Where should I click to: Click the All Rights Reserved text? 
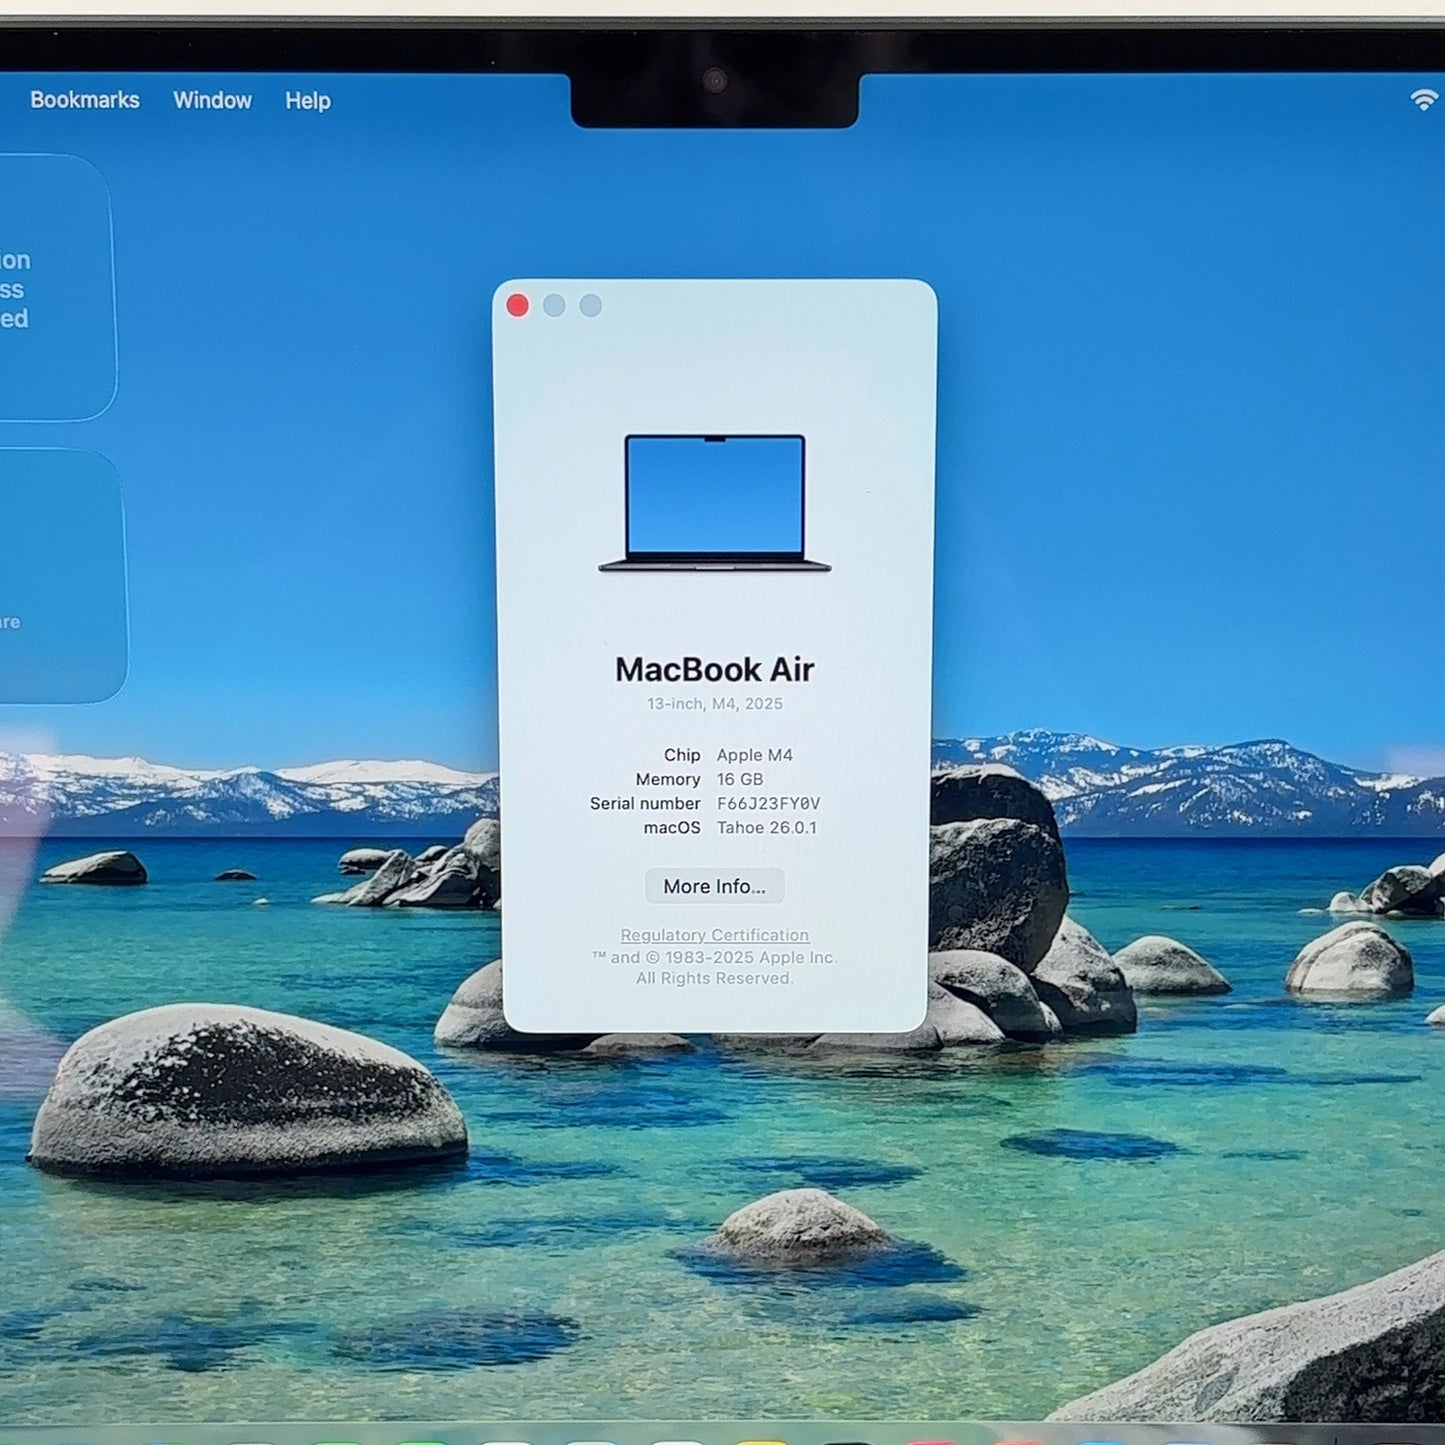(x=714, y=978)
